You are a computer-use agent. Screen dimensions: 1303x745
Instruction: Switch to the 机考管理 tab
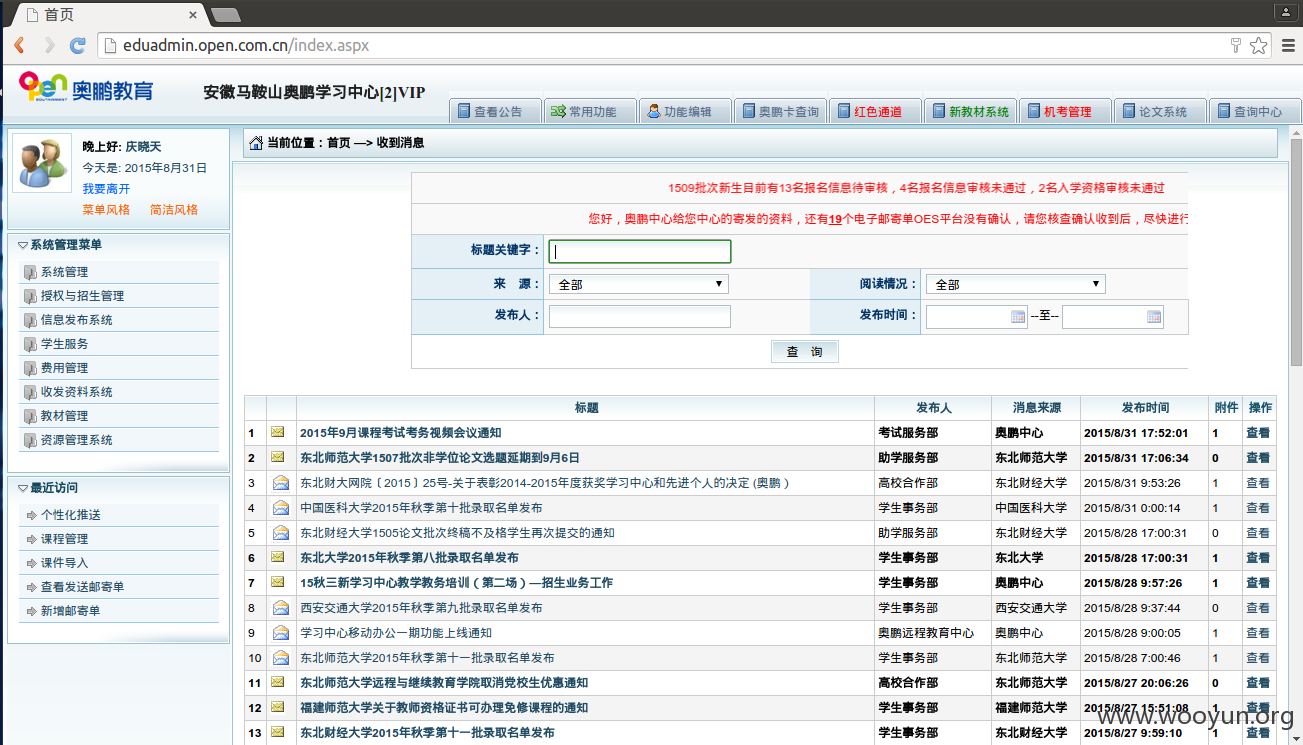pos(1065,111)
